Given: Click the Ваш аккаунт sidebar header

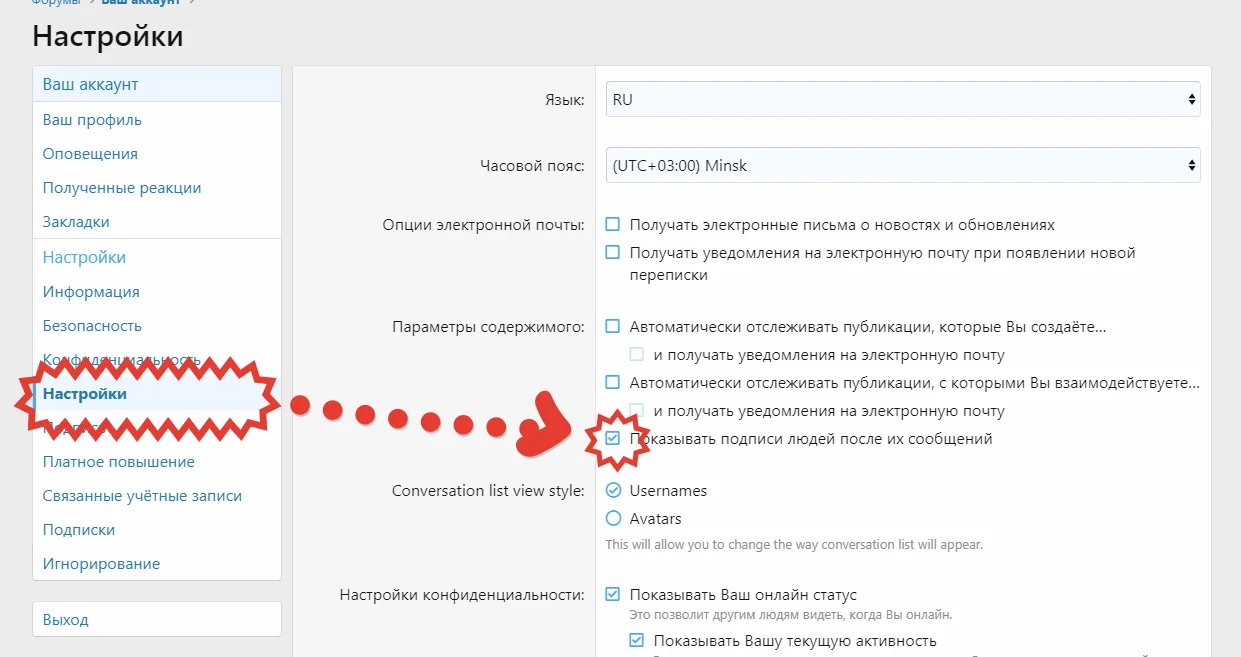Looking at the screenshot, I should pyautogui.click(x=157, y=85).
